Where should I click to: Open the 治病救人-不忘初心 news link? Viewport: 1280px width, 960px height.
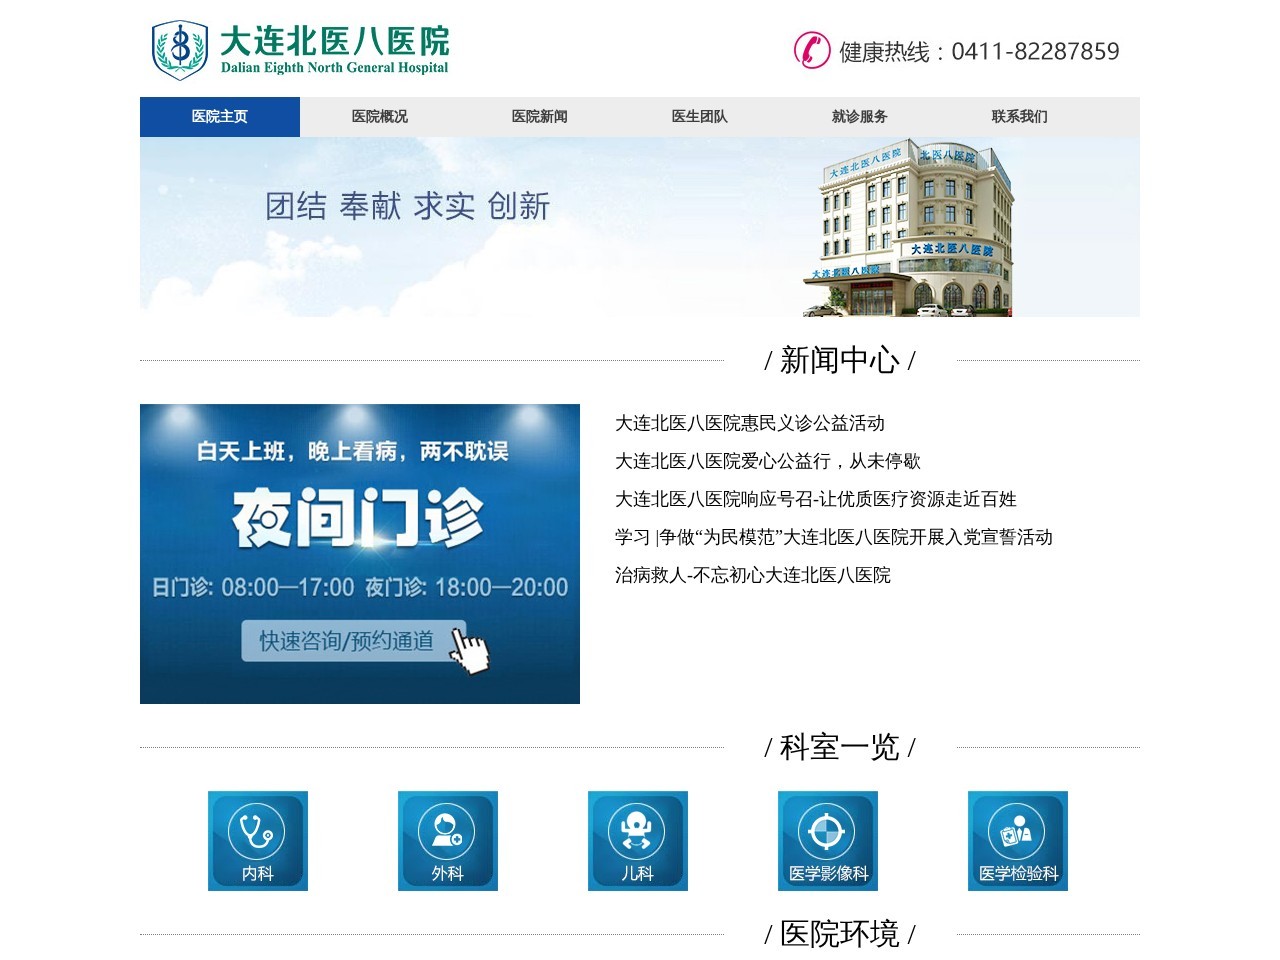(x=753, y=575)
